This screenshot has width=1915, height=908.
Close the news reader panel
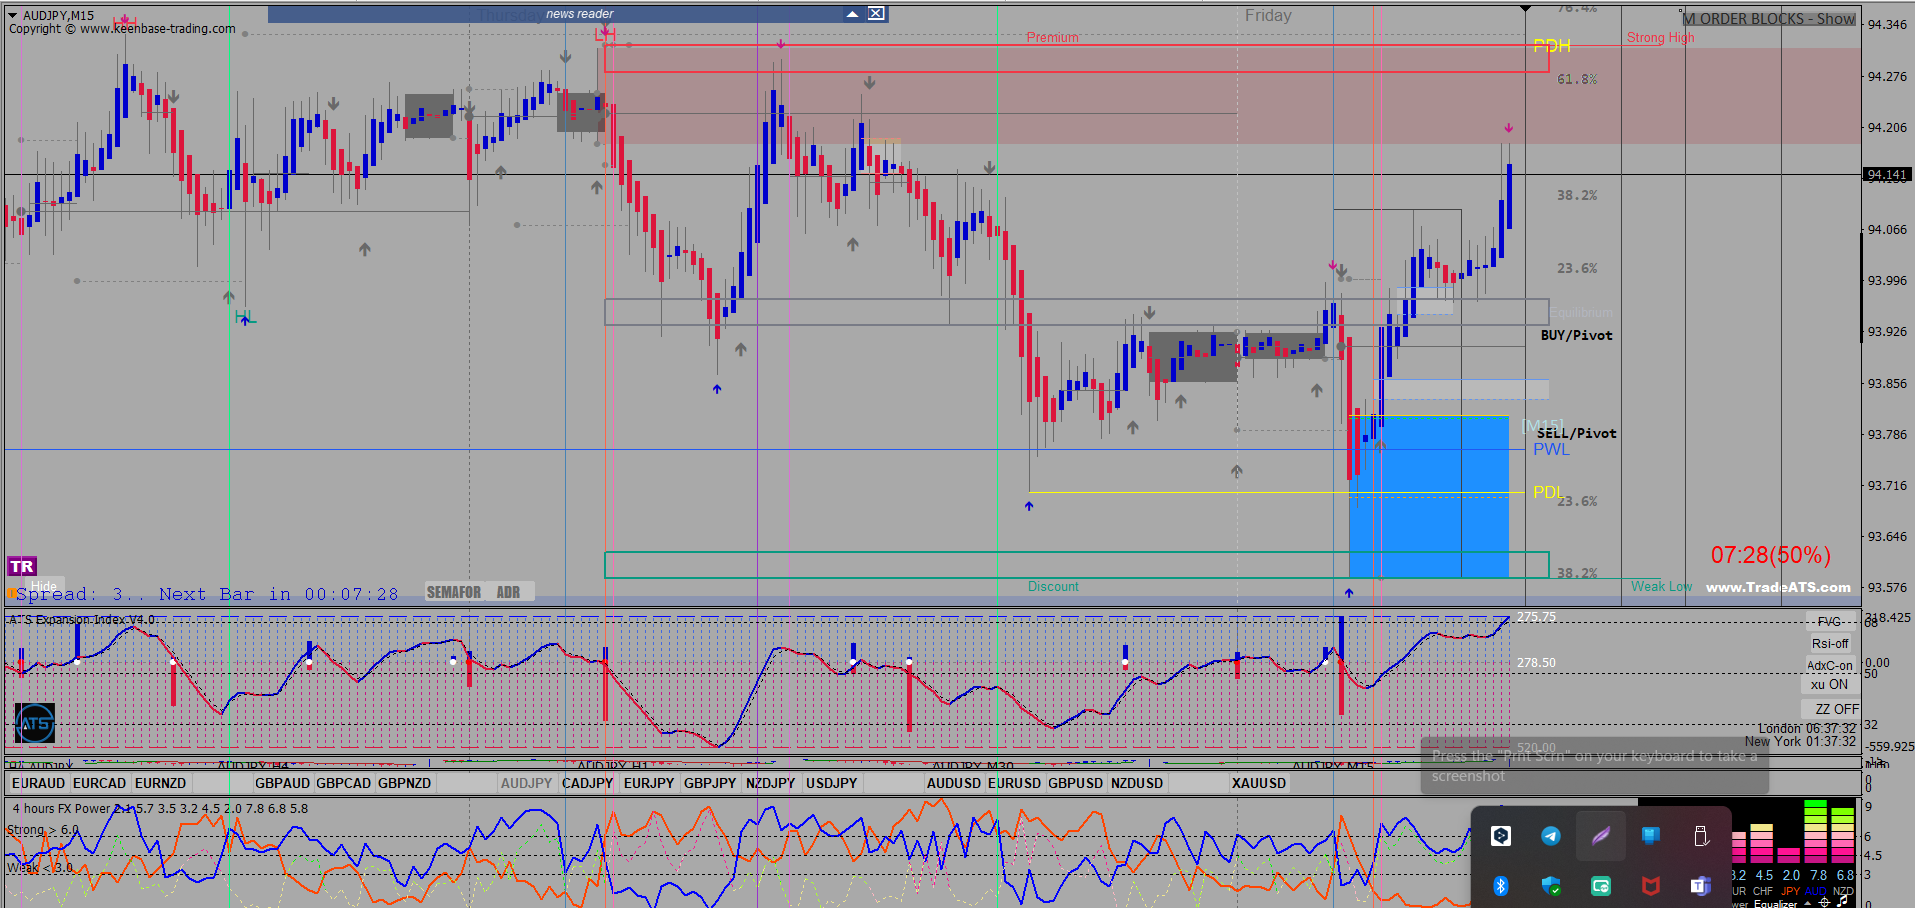[876, 14]
